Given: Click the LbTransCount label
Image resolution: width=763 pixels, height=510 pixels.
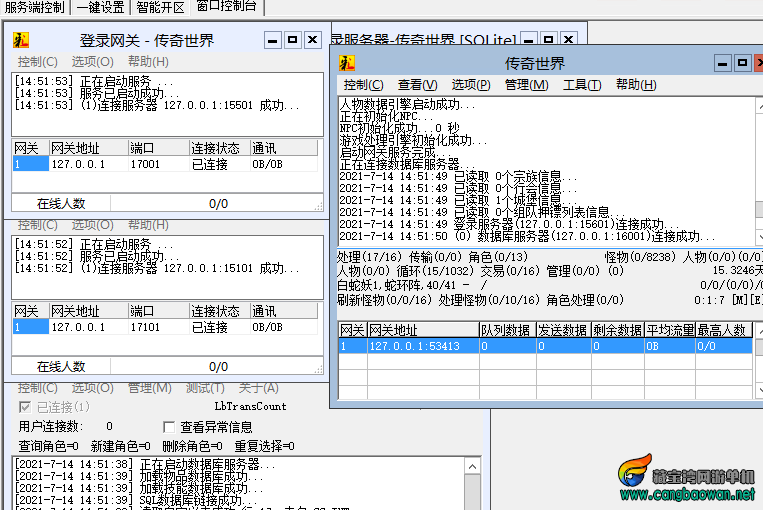Looking at the screenshot, I should coord(251,406).
